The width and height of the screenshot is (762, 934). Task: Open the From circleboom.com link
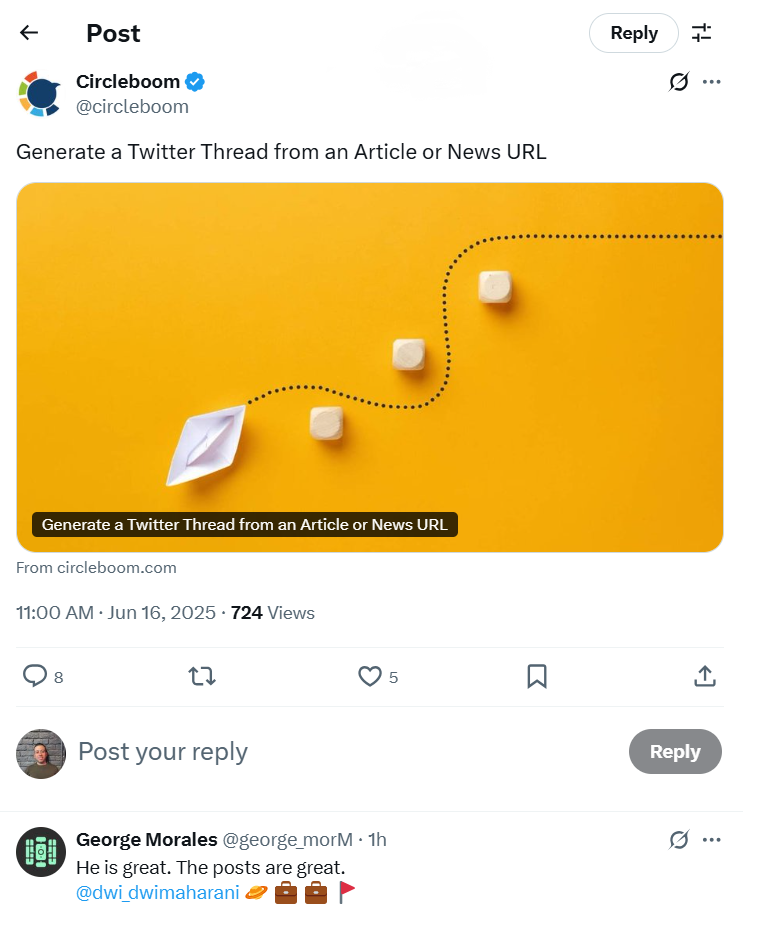click(x=95, y=567)
